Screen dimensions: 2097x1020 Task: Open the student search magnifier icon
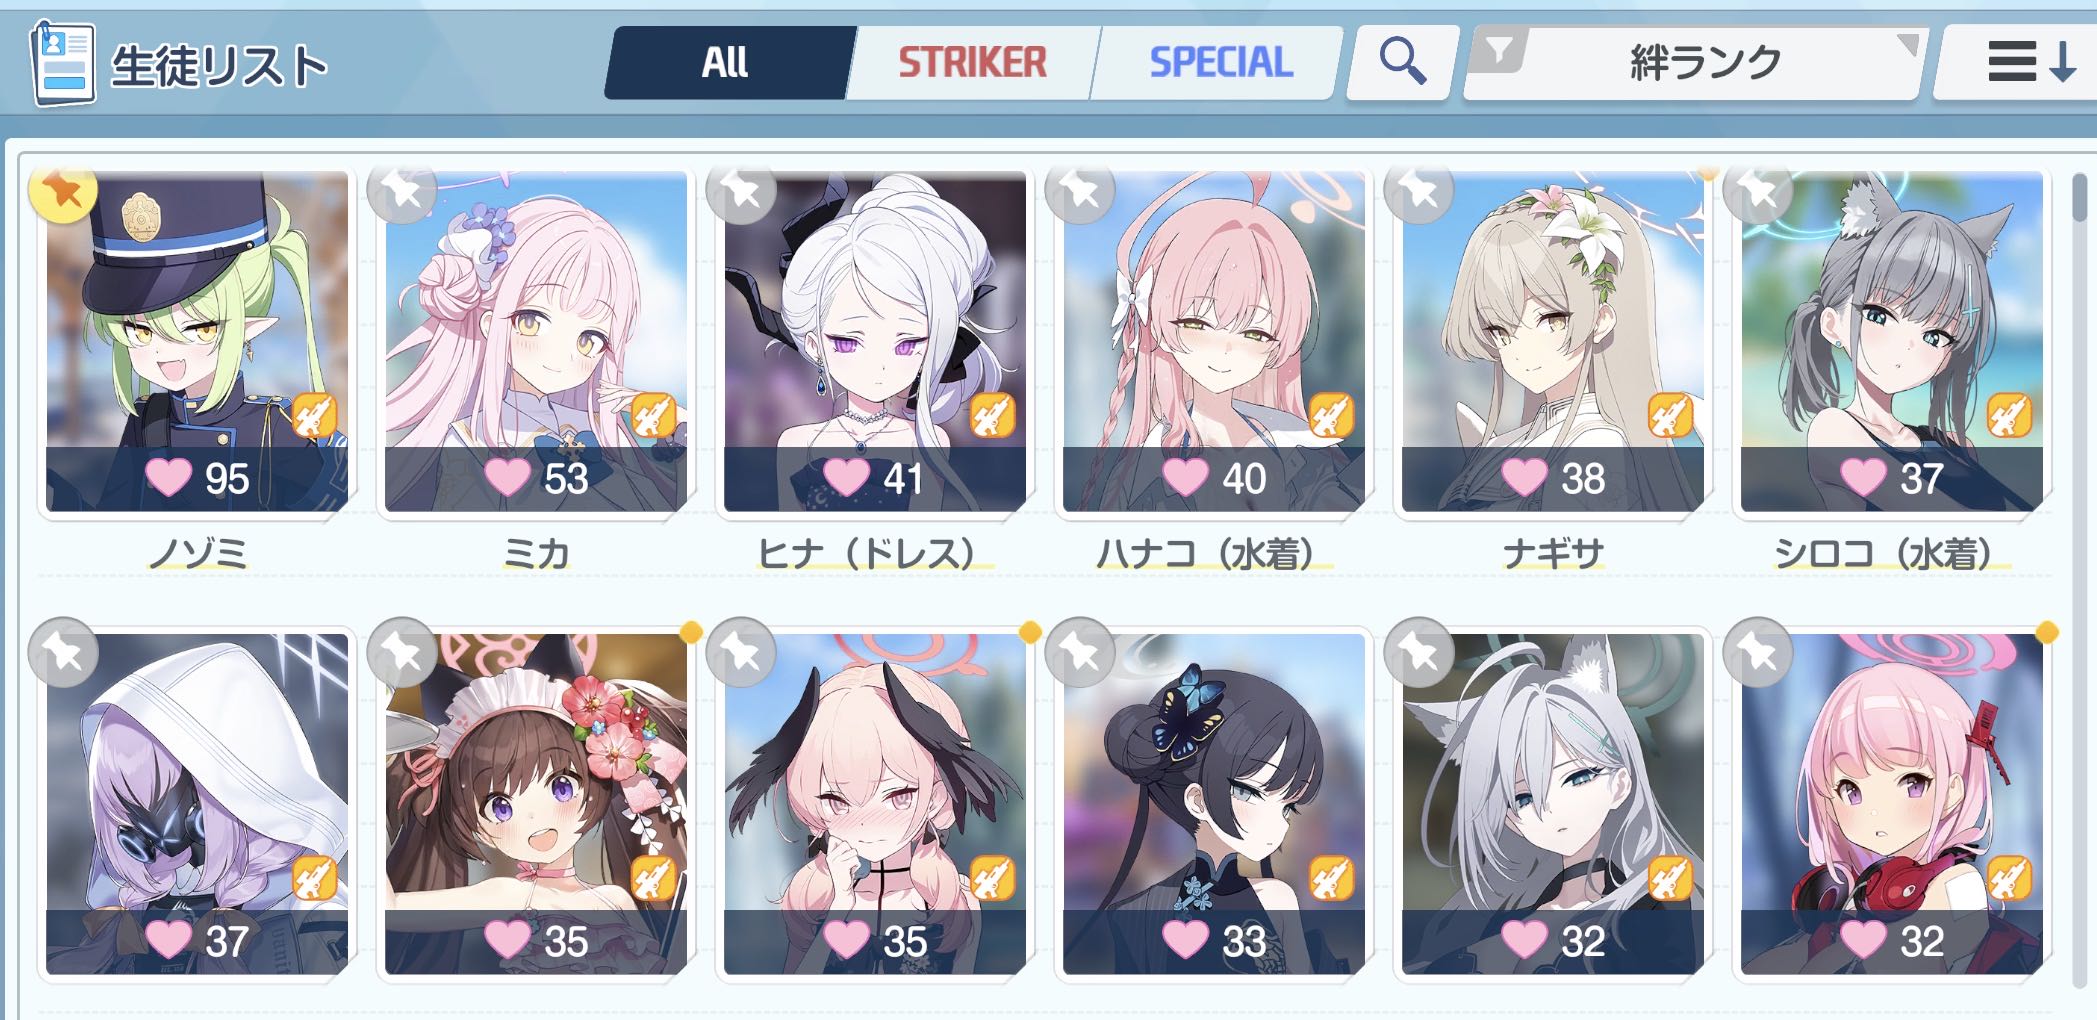click(1402, 62)
